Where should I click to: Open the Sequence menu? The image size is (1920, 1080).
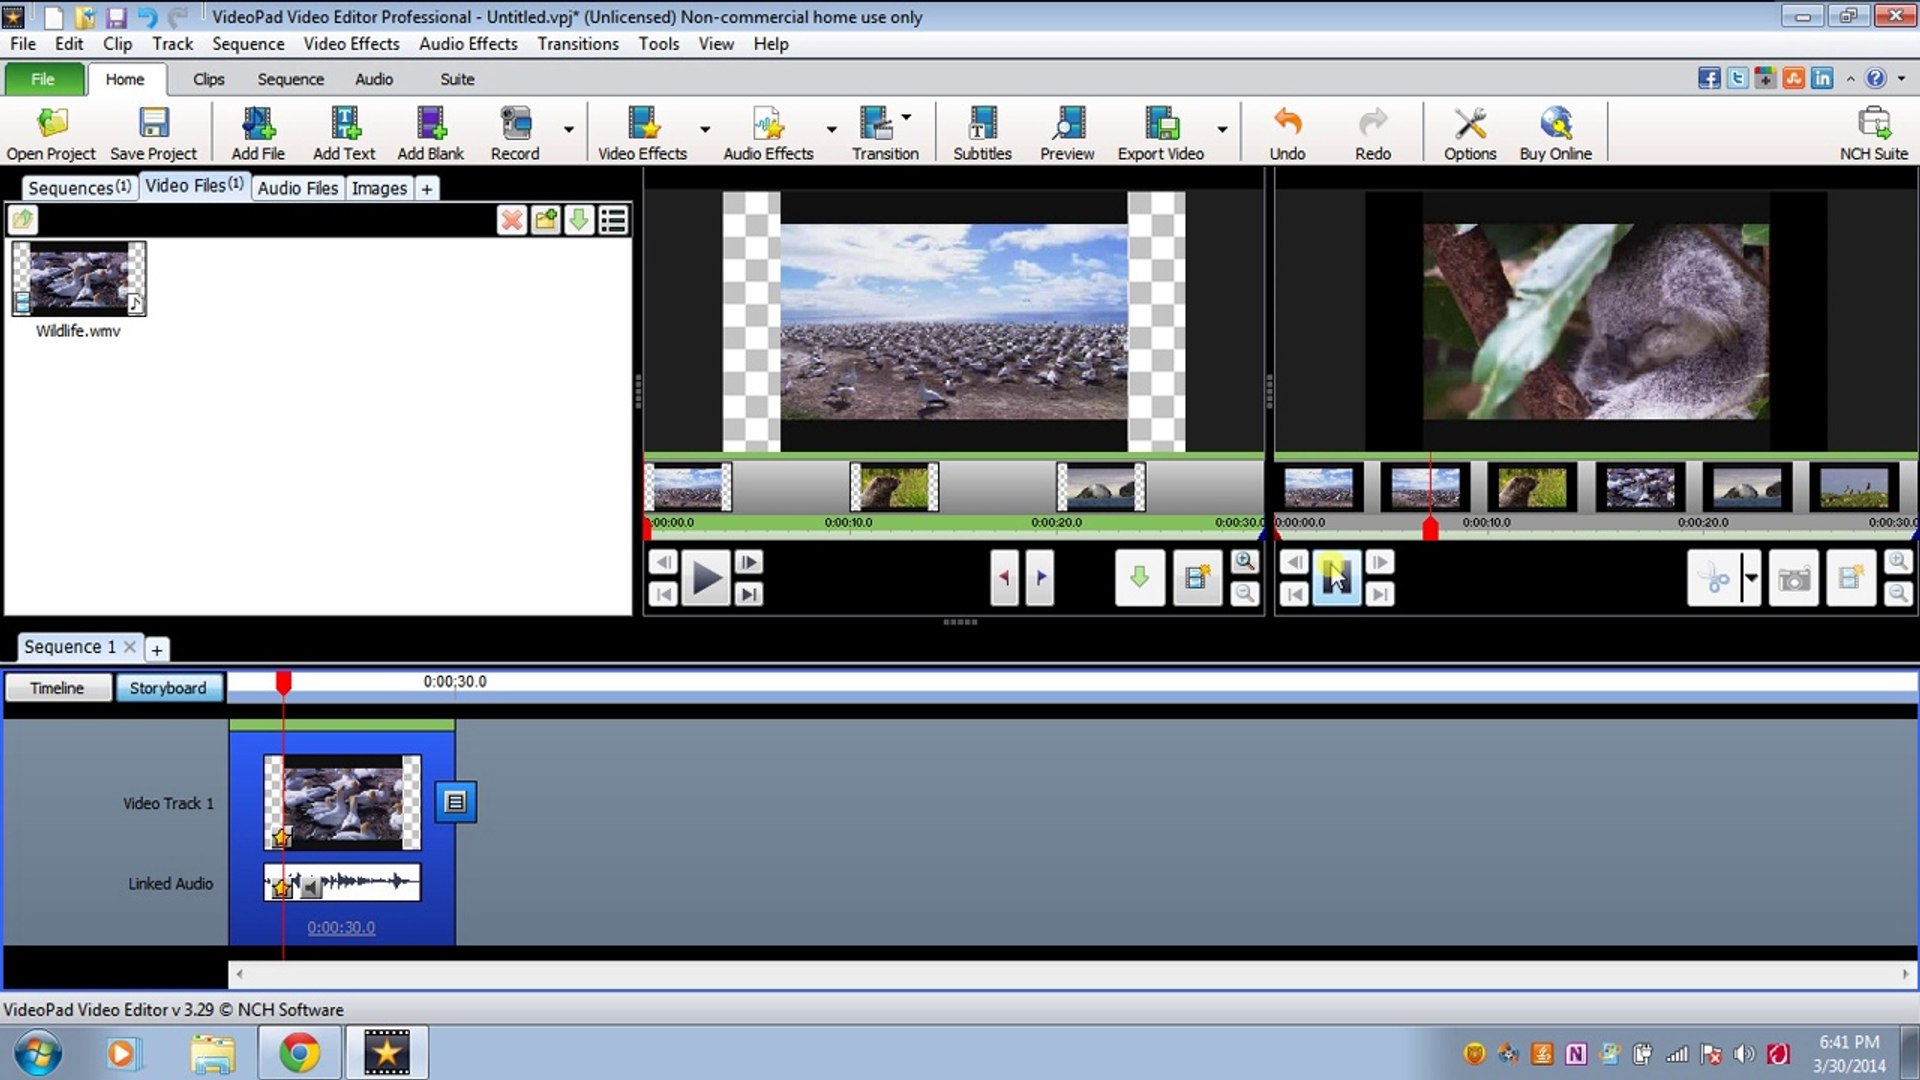(x=248, y=44)
